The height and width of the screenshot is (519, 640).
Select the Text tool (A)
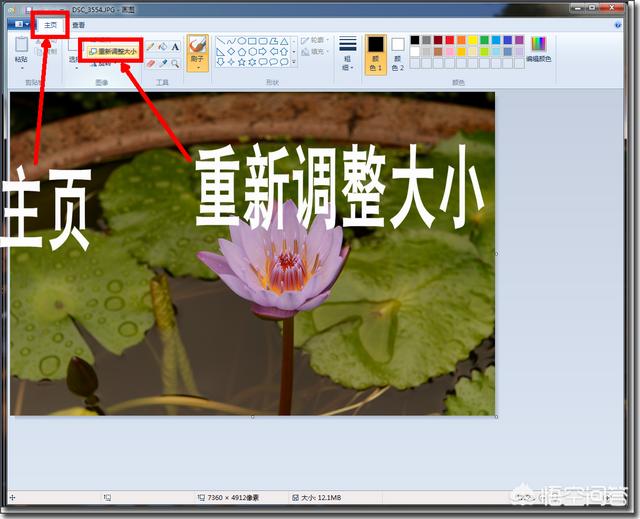(x=175, y=47)
